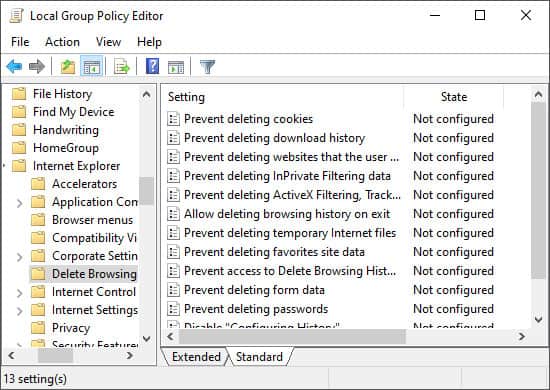Click the policy icon beside Prevent deleting favorites site data

pyautogui.click(x=173, y=252)
